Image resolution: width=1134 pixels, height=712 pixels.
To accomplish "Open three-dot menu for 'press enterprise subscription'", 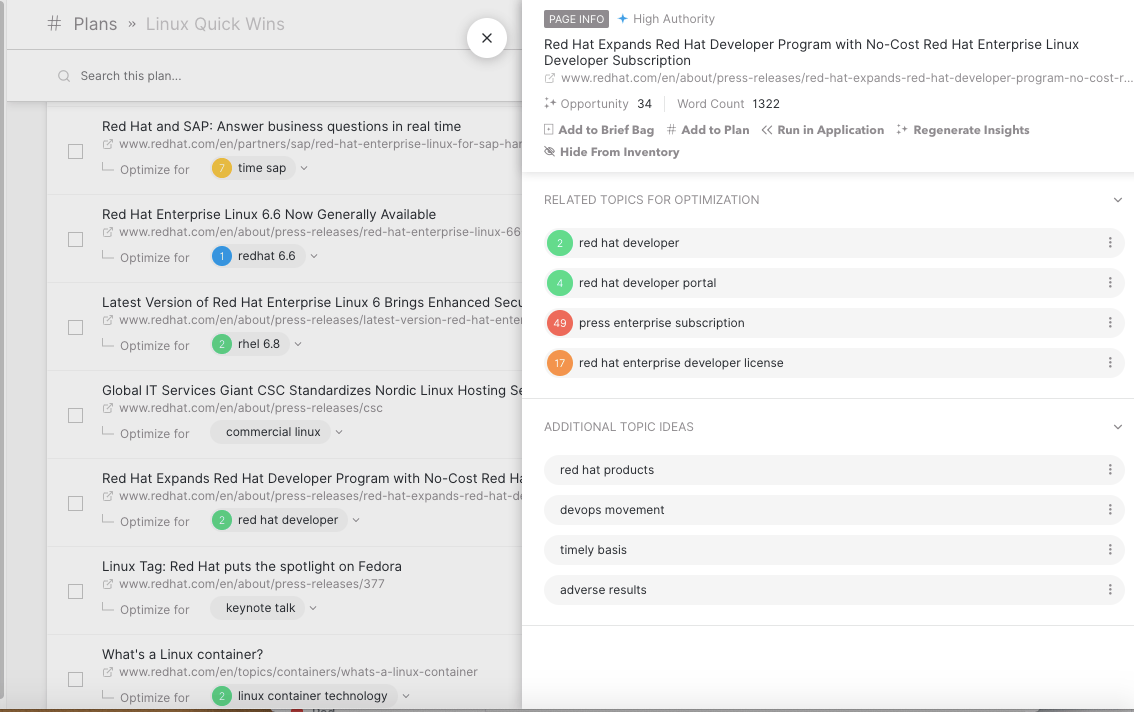I will pos(1110,323).
